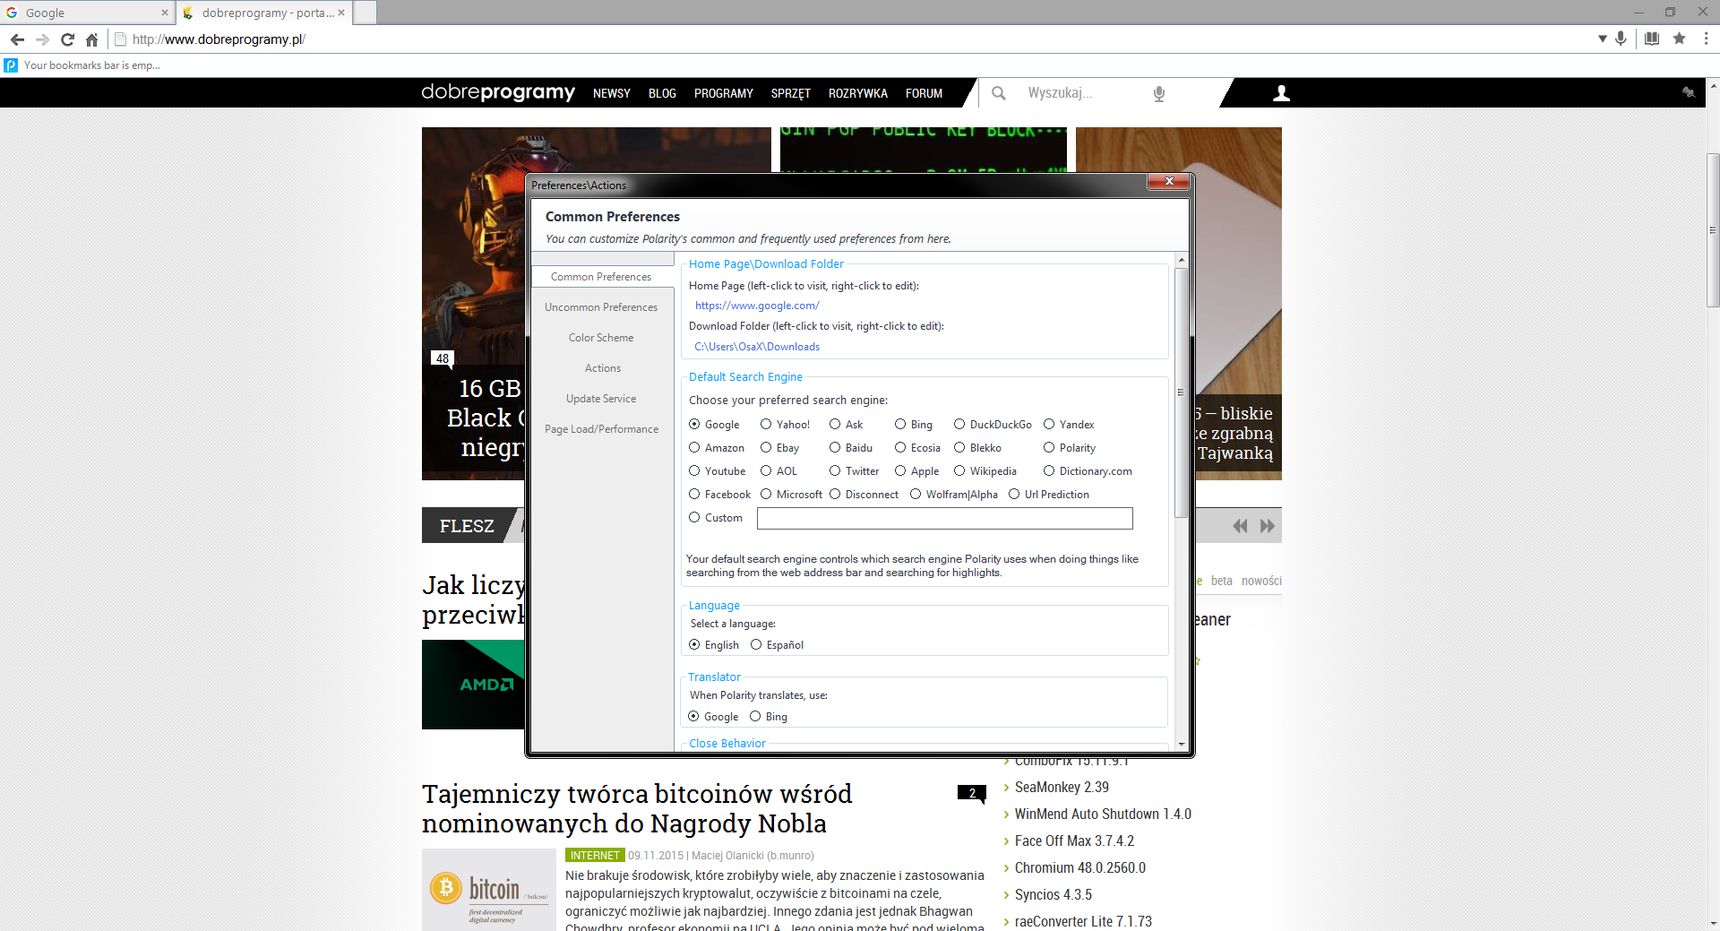Viewport: 1720px width, 931px height.
Task: Click the bitcoin article thumbnail
Action: 488,890
